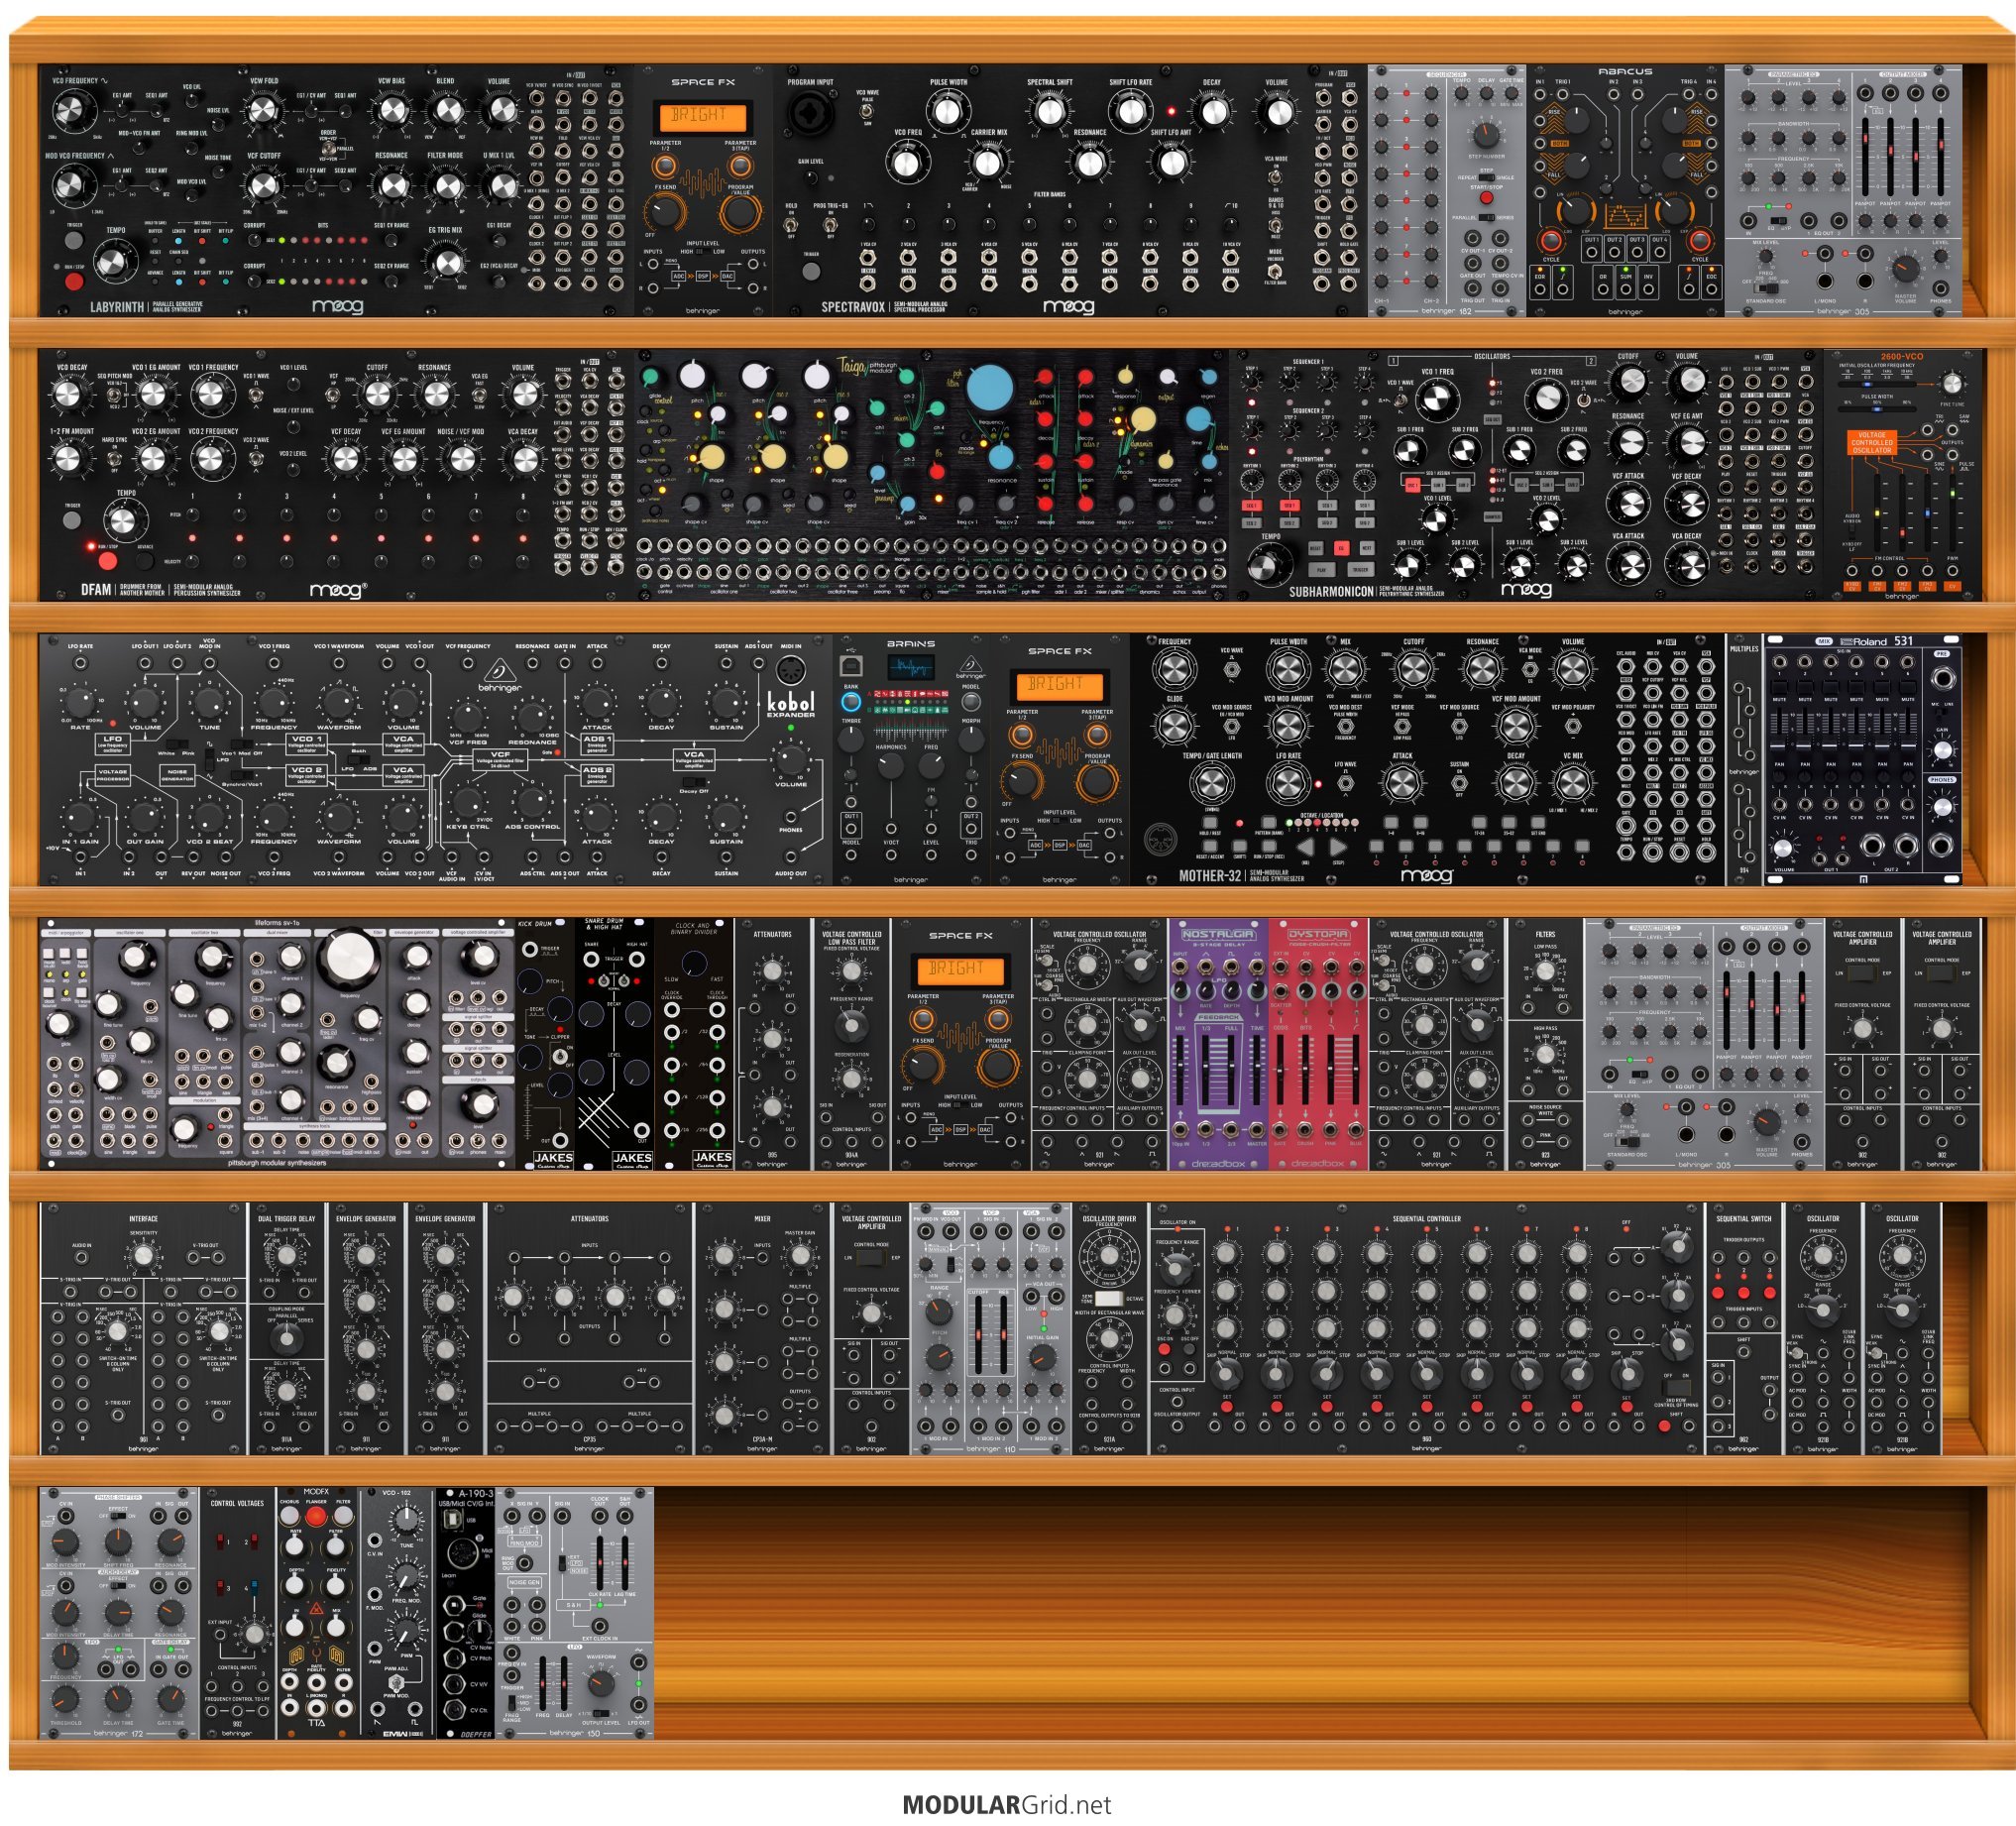Click the Mother-32 right arrow (STEP) button
This screenshot has height=1826, width=2016.
coord(1338,847)
